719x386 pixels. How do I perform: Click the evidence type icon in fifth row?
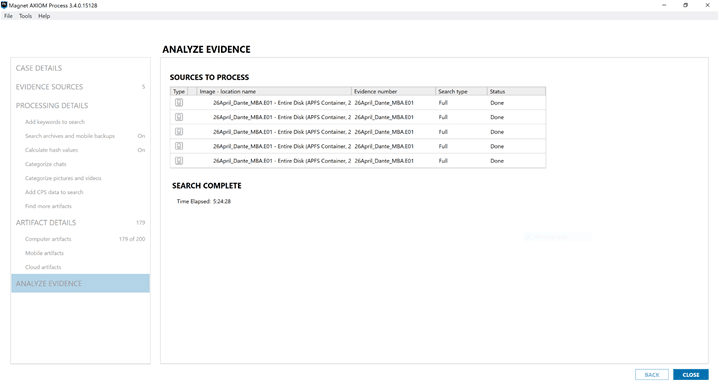(179, 161)
